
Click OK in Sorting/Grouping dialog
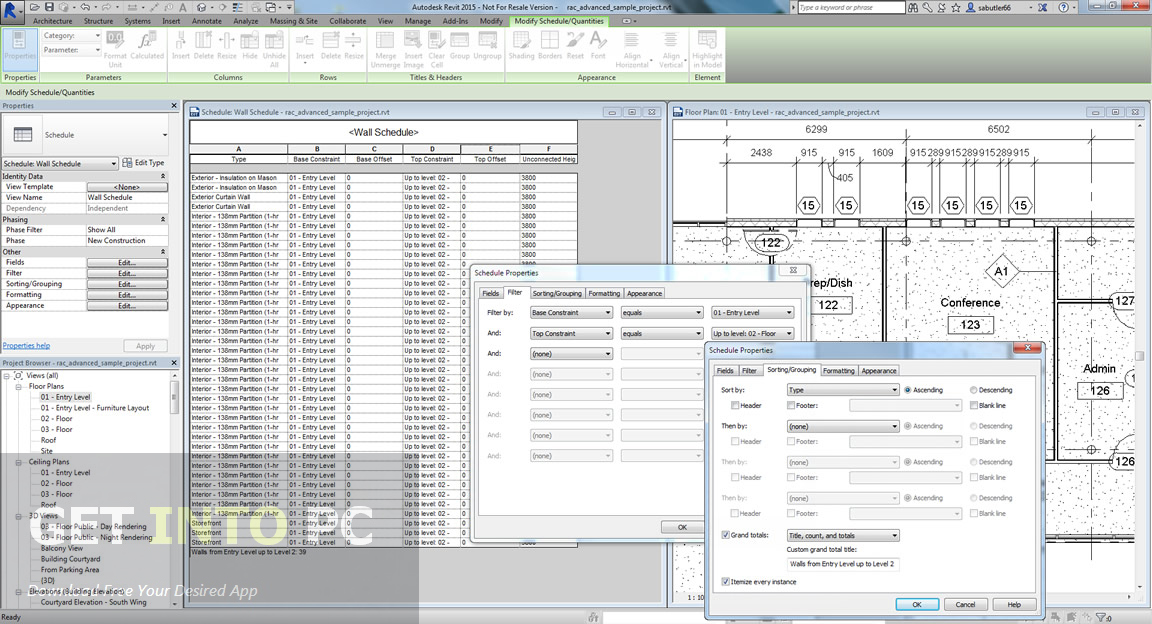[917, 604]
